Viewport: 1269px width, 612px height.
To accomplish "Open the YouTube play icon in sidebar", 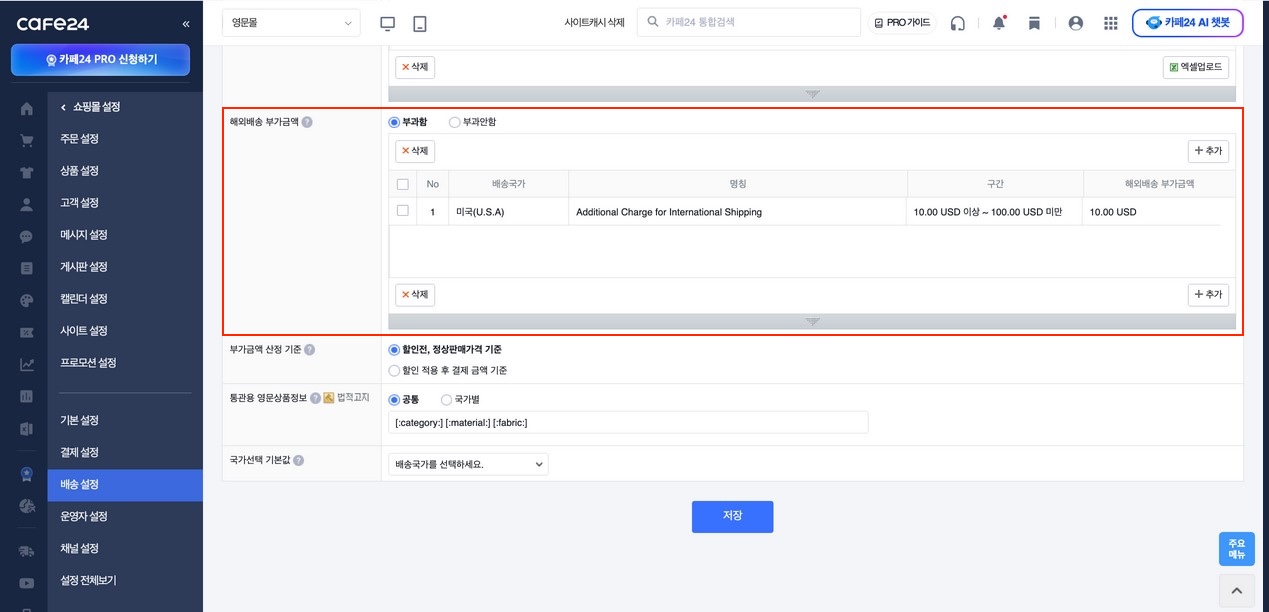I will pyautogui.click(x=27, y=583).
